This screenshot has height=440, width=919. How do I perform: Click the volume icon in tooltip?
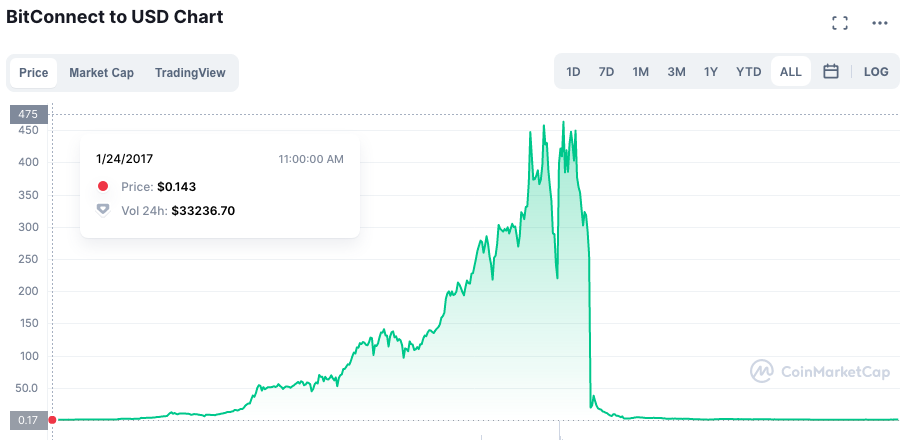point(102,210)
